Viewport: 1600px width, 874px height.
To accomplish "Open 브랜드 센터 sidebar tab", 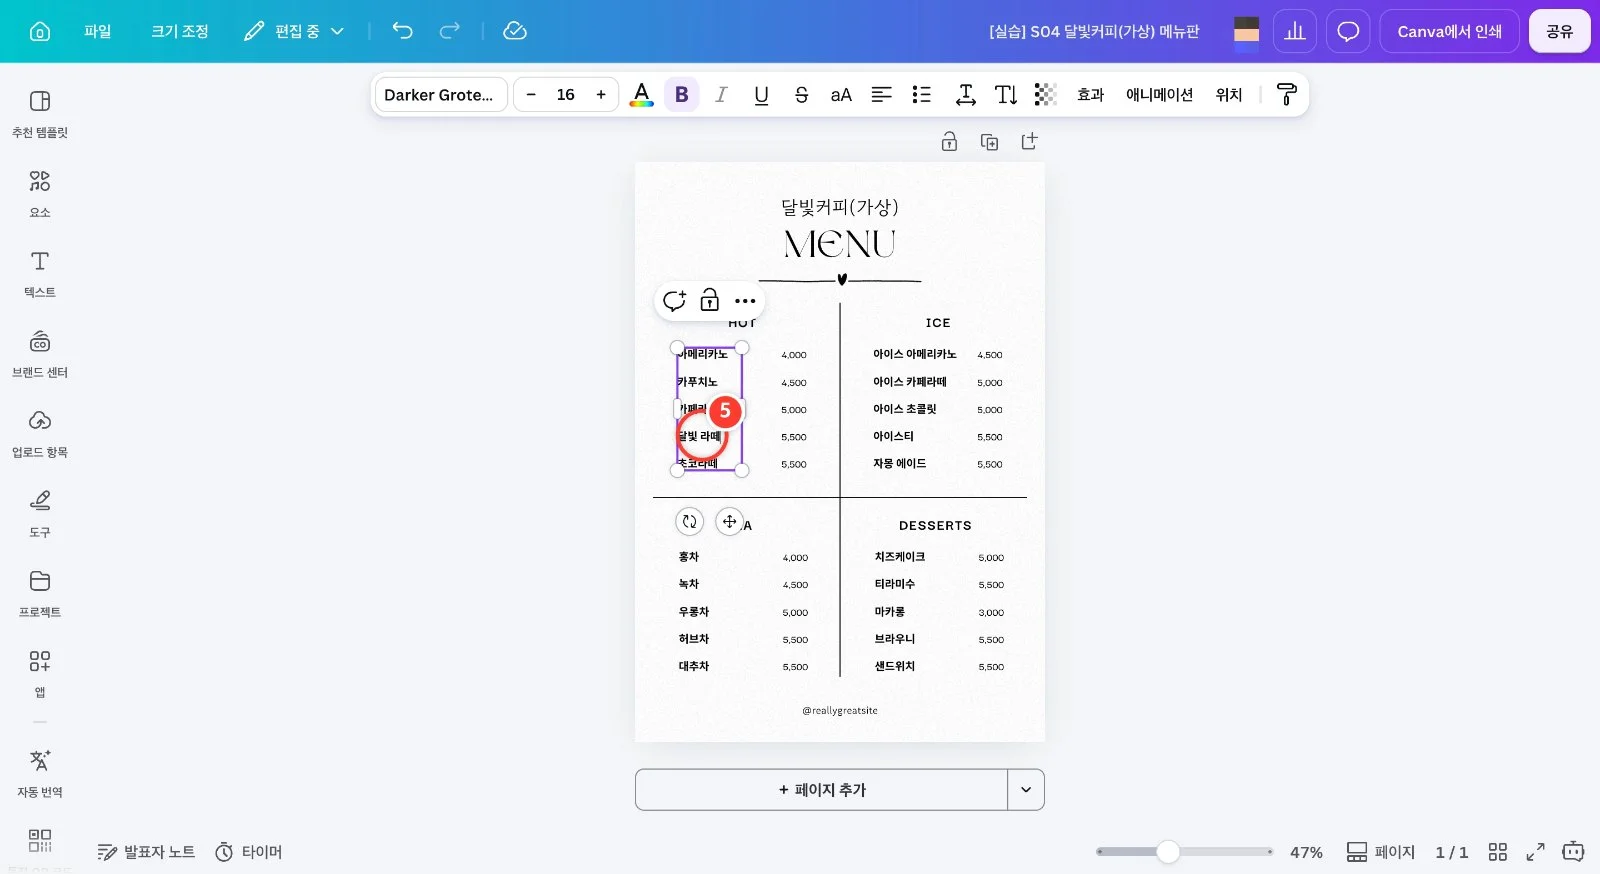I will [40, 354].
